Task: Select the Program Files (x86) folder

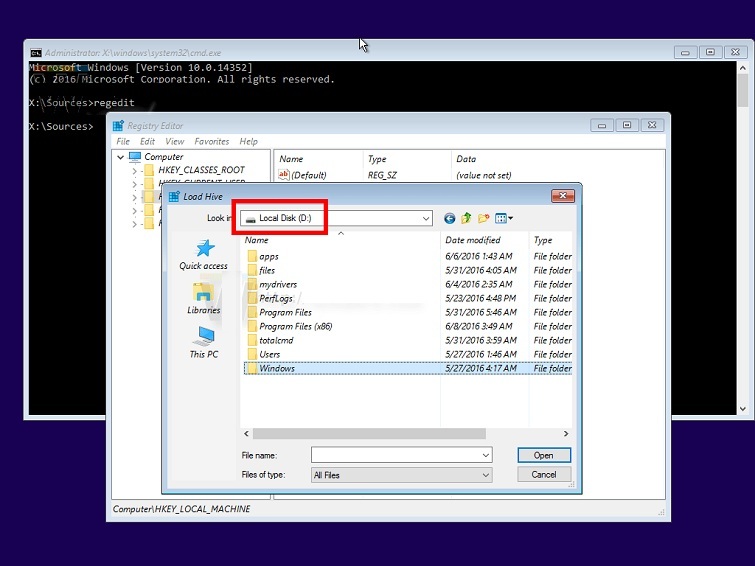Action: pos(295,326)
